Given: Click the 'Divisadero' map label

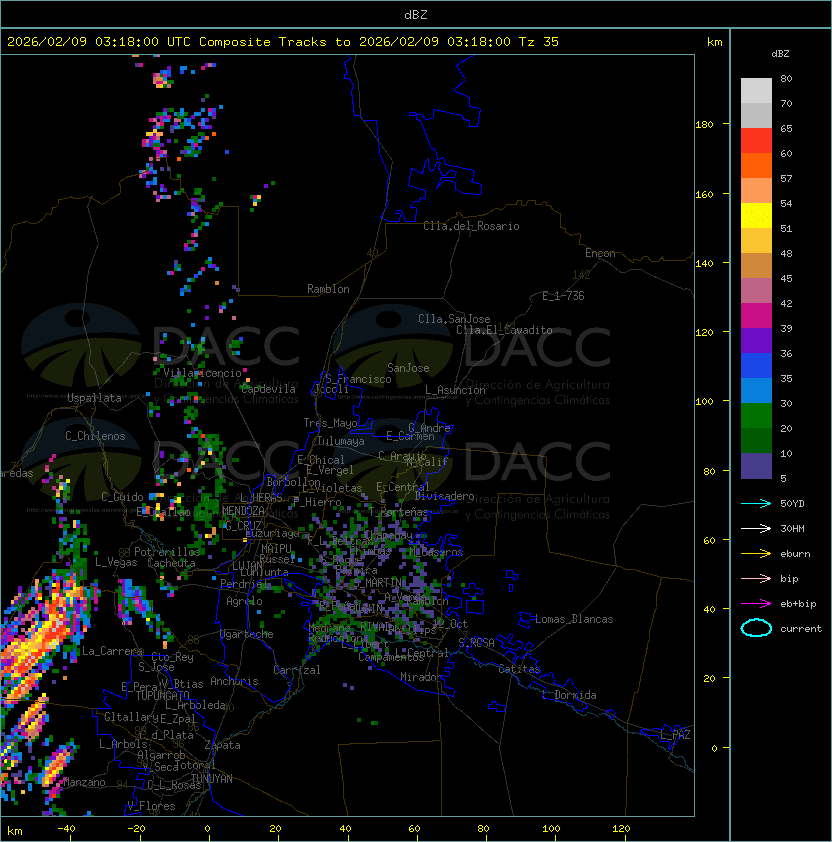Looking at the screenshot, I should [x=445, y=496].
